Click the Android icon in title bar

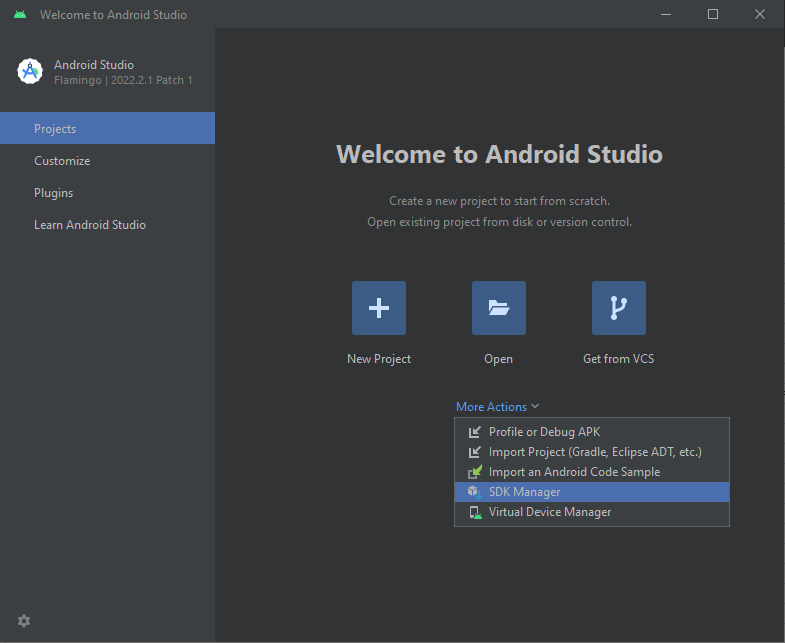click(x=20, y=15)
